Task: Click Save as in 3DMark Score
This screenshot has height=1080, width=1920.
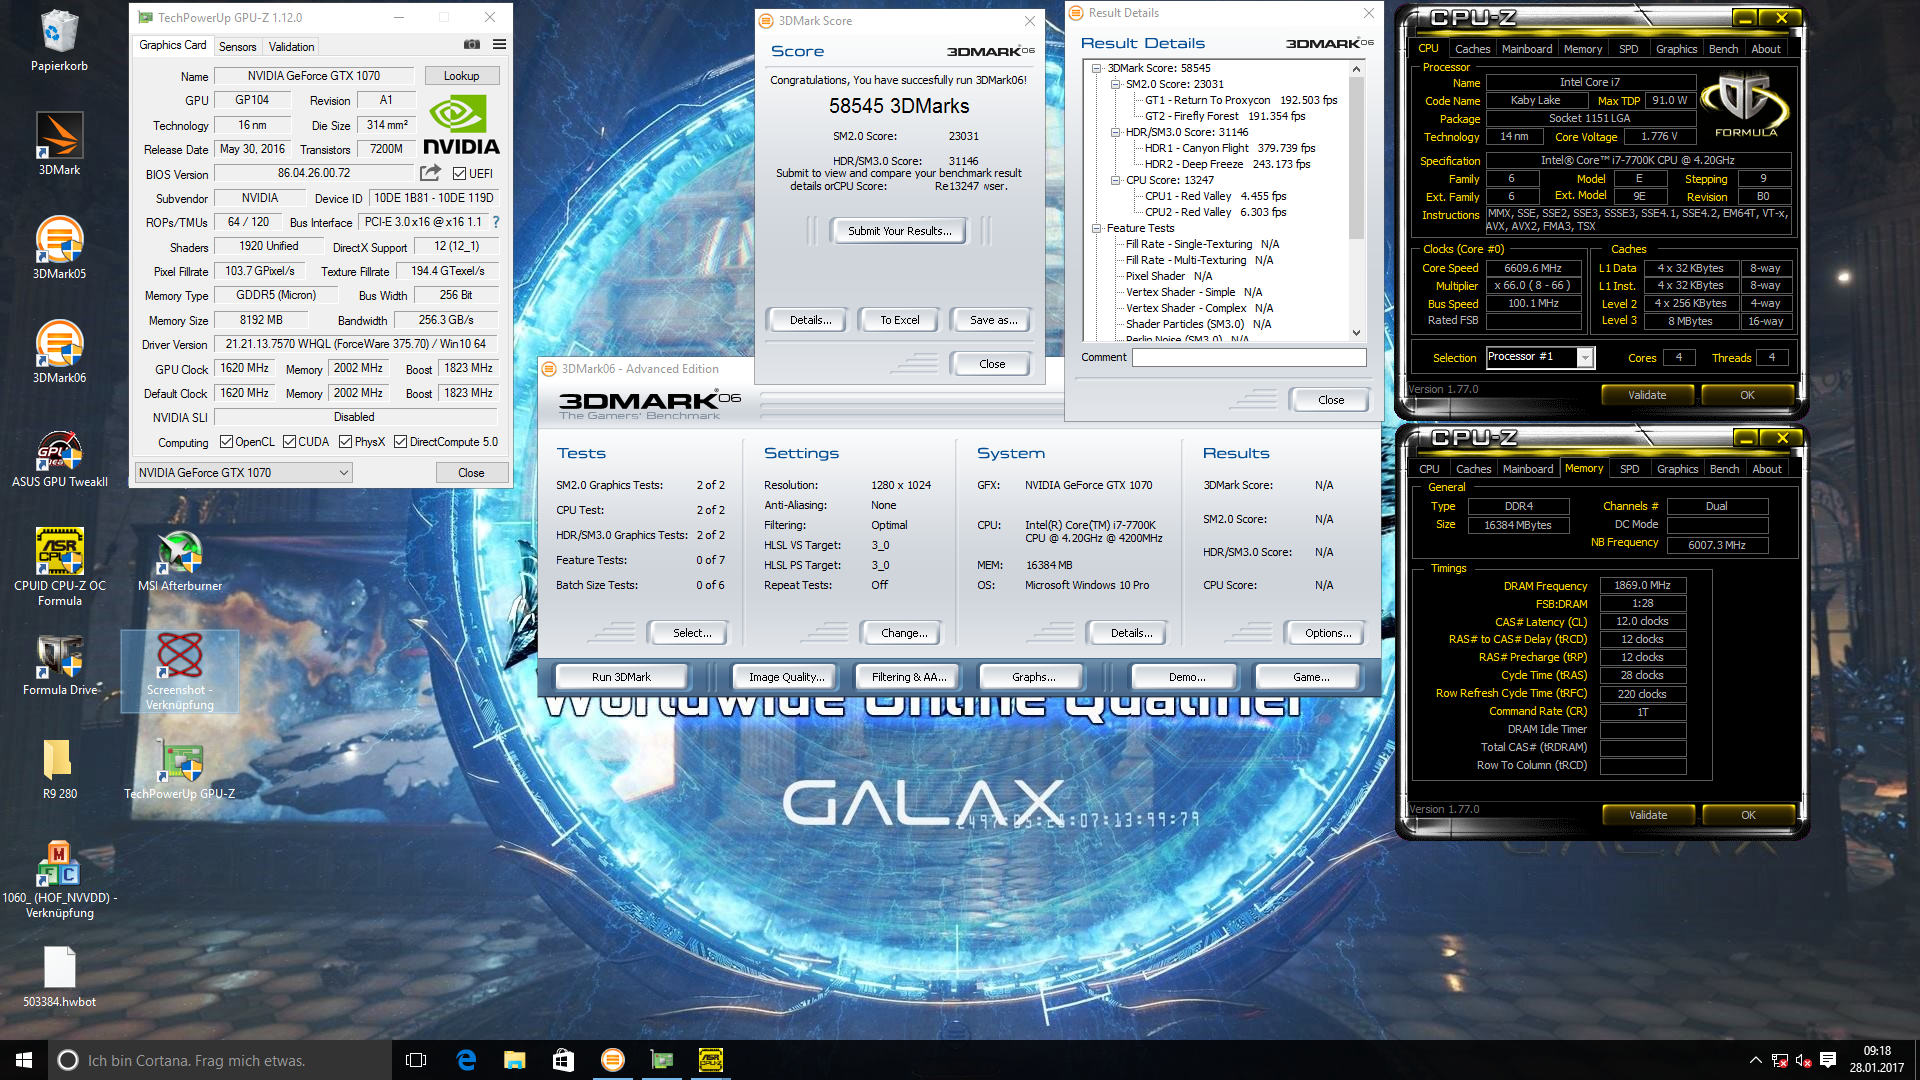Action: tap(993, 320)
